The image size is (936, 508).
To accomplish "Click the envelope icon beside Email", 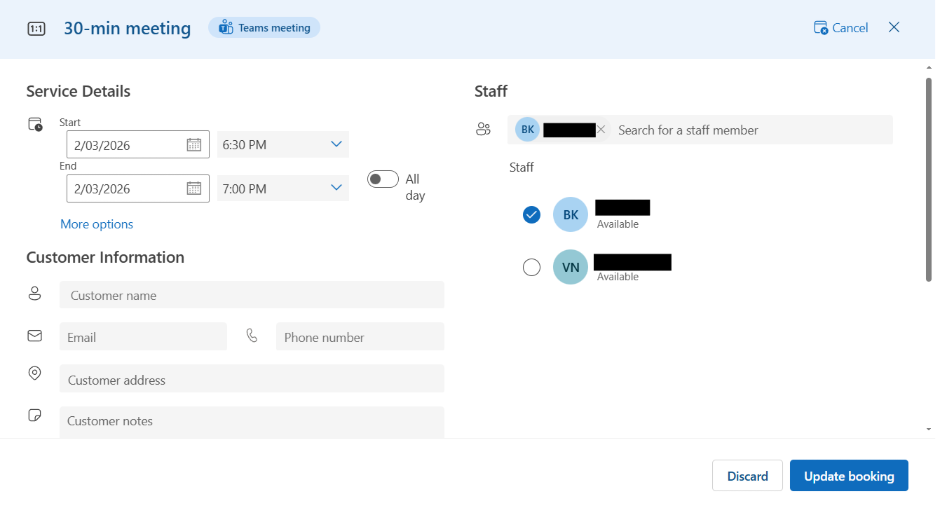I will coord(35,335).
